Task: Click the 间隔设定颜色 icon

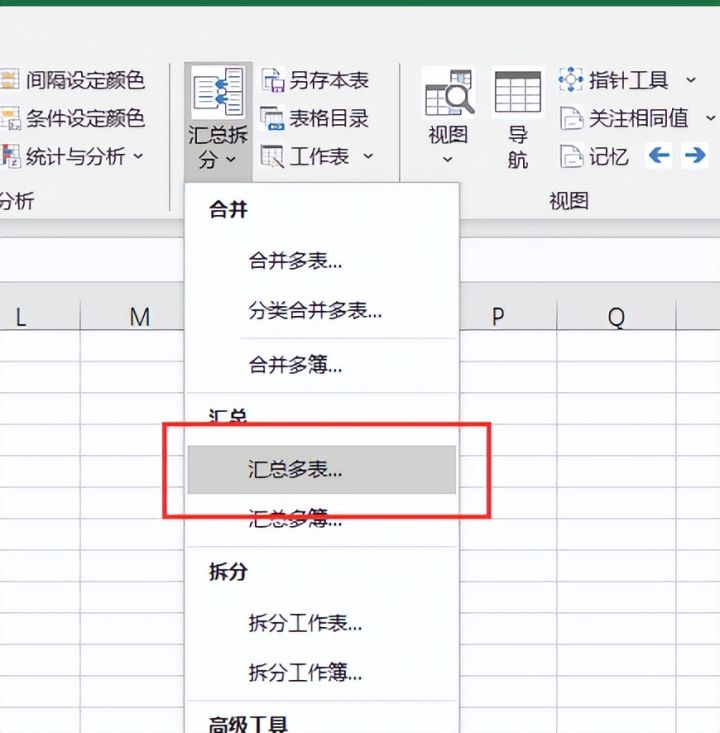Action: [x=9, y=80]
